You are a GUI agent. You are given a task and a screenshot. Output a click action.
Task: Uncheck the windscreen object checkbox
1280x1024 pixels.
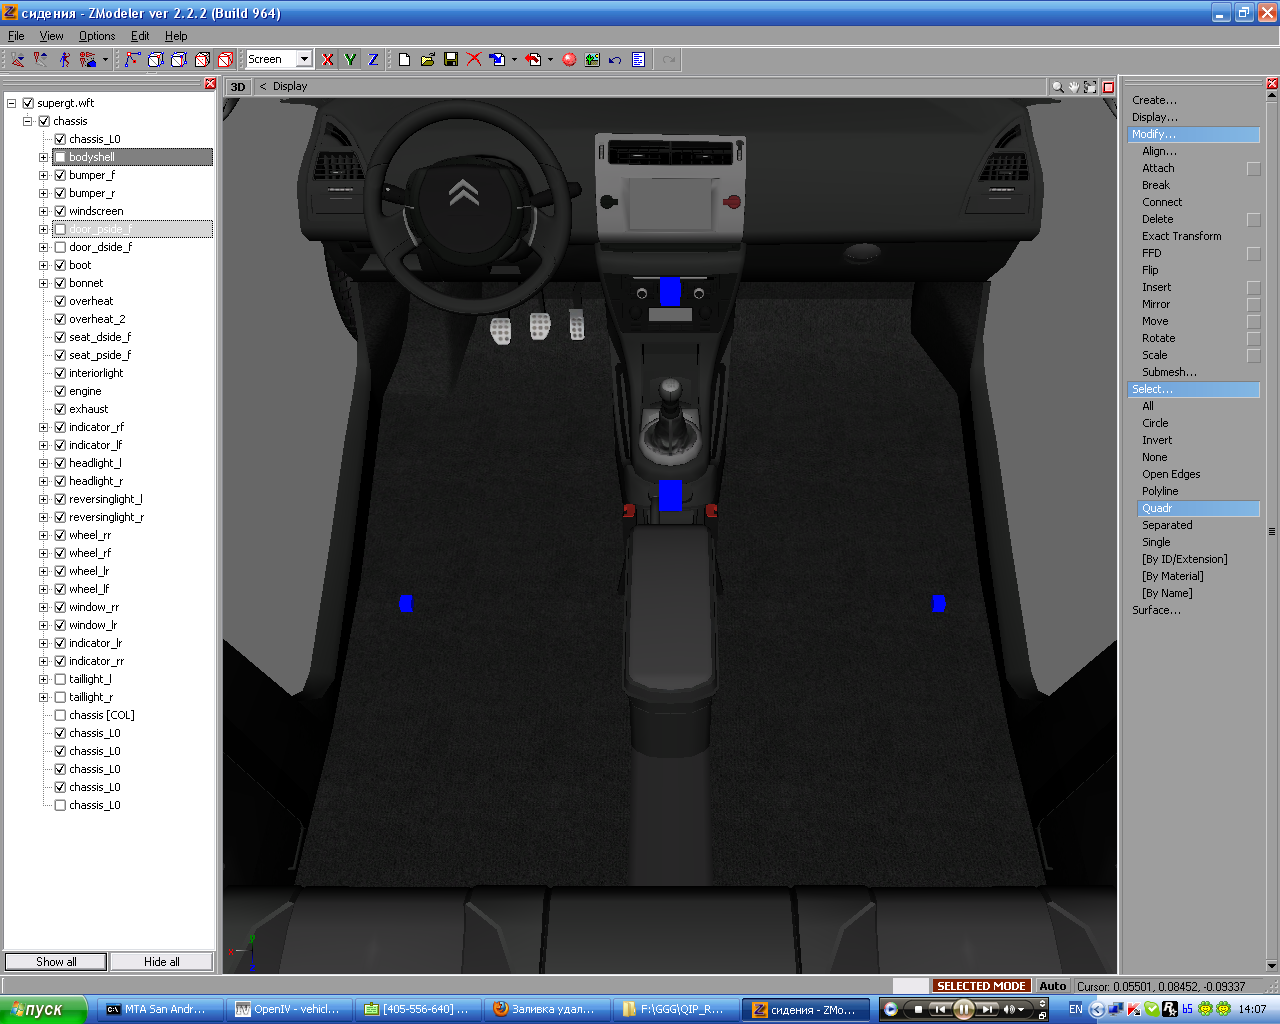click(x=60, y=211)
